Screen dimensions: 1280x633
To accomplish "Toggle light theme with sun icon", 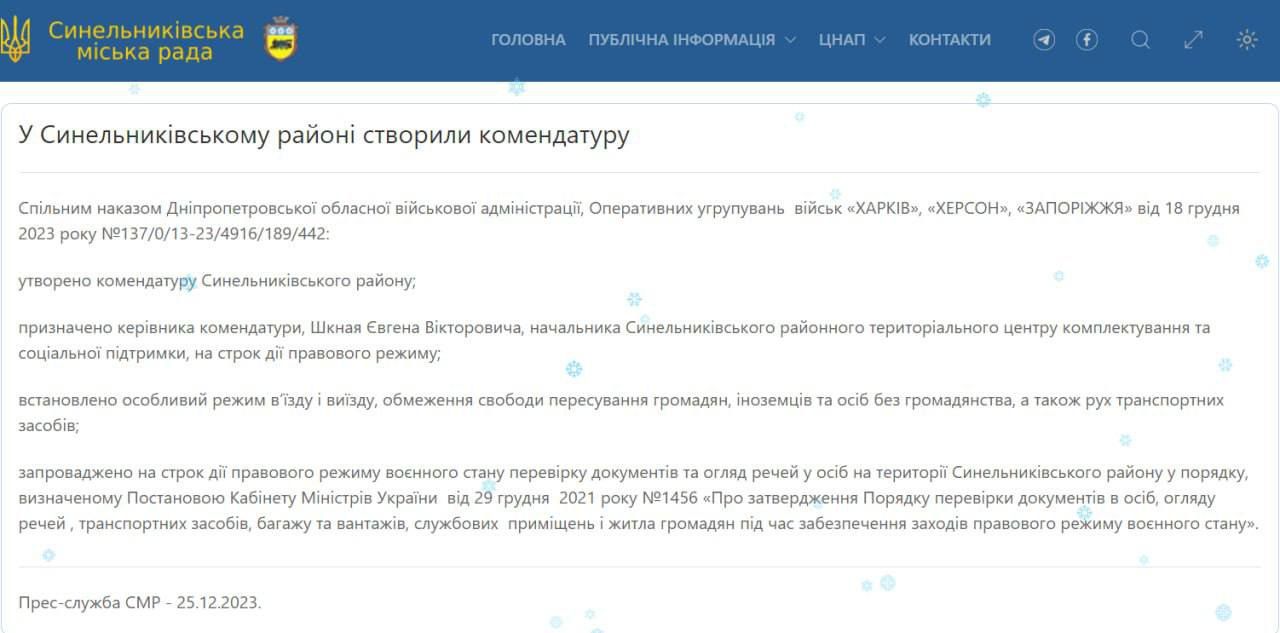I will [x=1246, y=40].
